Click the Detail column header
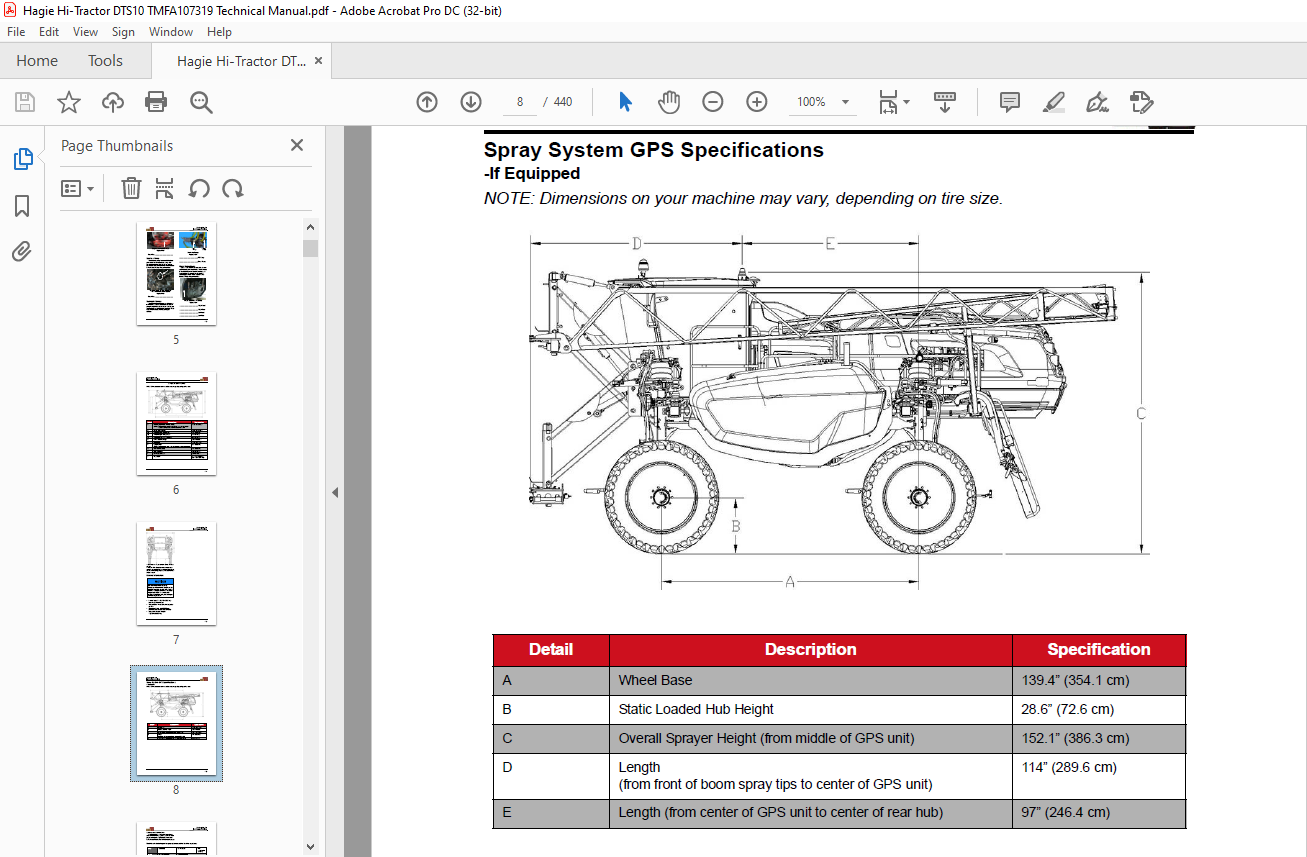 (551, 650)
